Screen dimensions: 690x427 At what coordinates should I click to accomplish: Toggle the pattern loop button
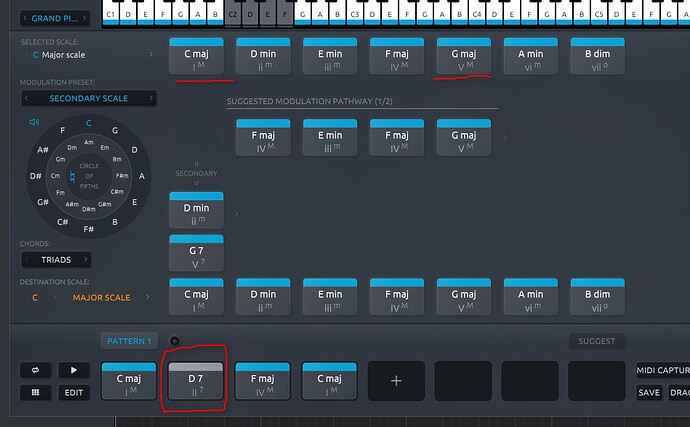coord(35,370)
